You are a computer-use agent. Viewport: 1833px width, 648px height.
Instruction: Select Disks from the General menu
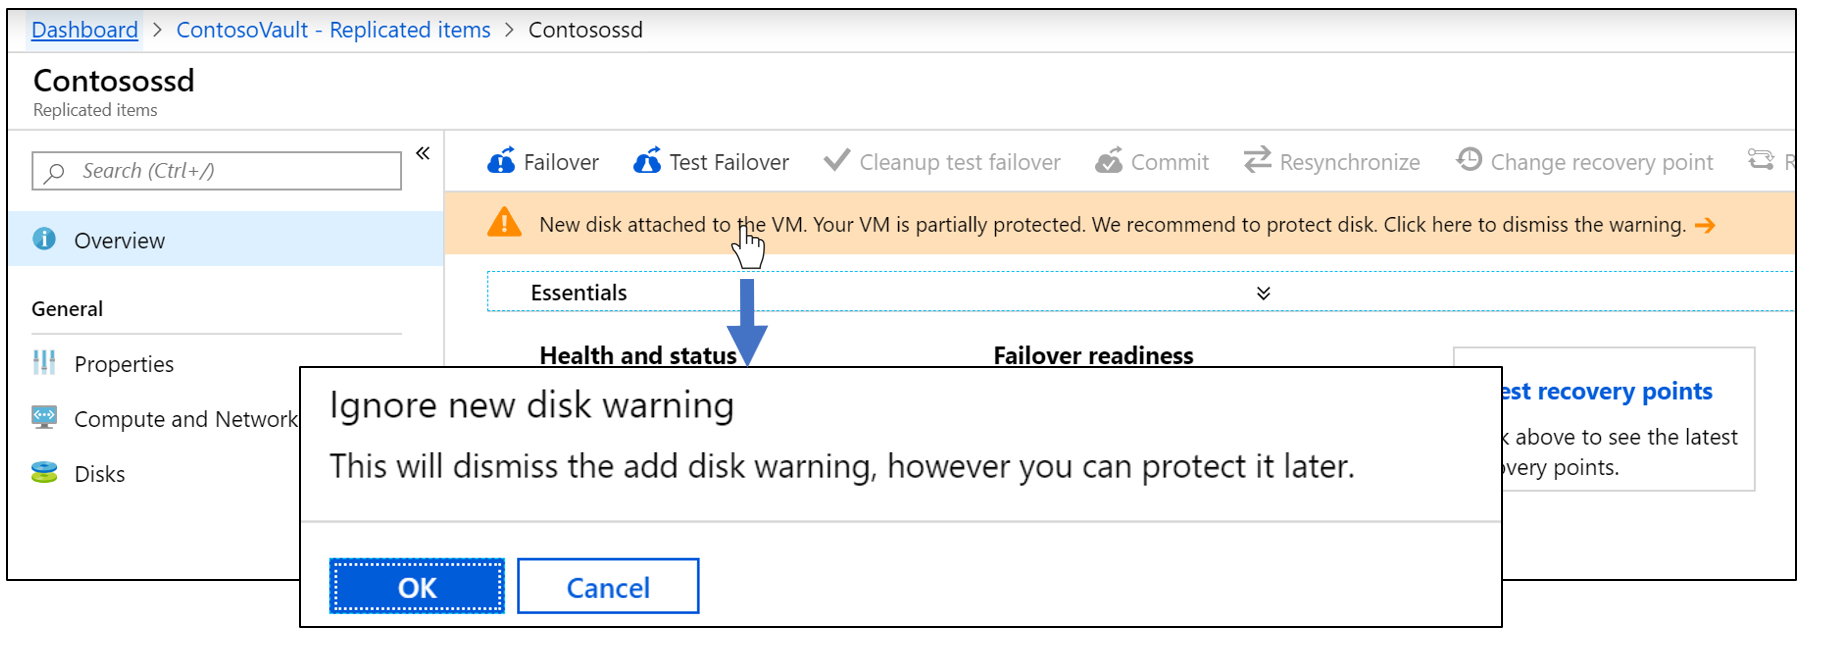(101, 472)
